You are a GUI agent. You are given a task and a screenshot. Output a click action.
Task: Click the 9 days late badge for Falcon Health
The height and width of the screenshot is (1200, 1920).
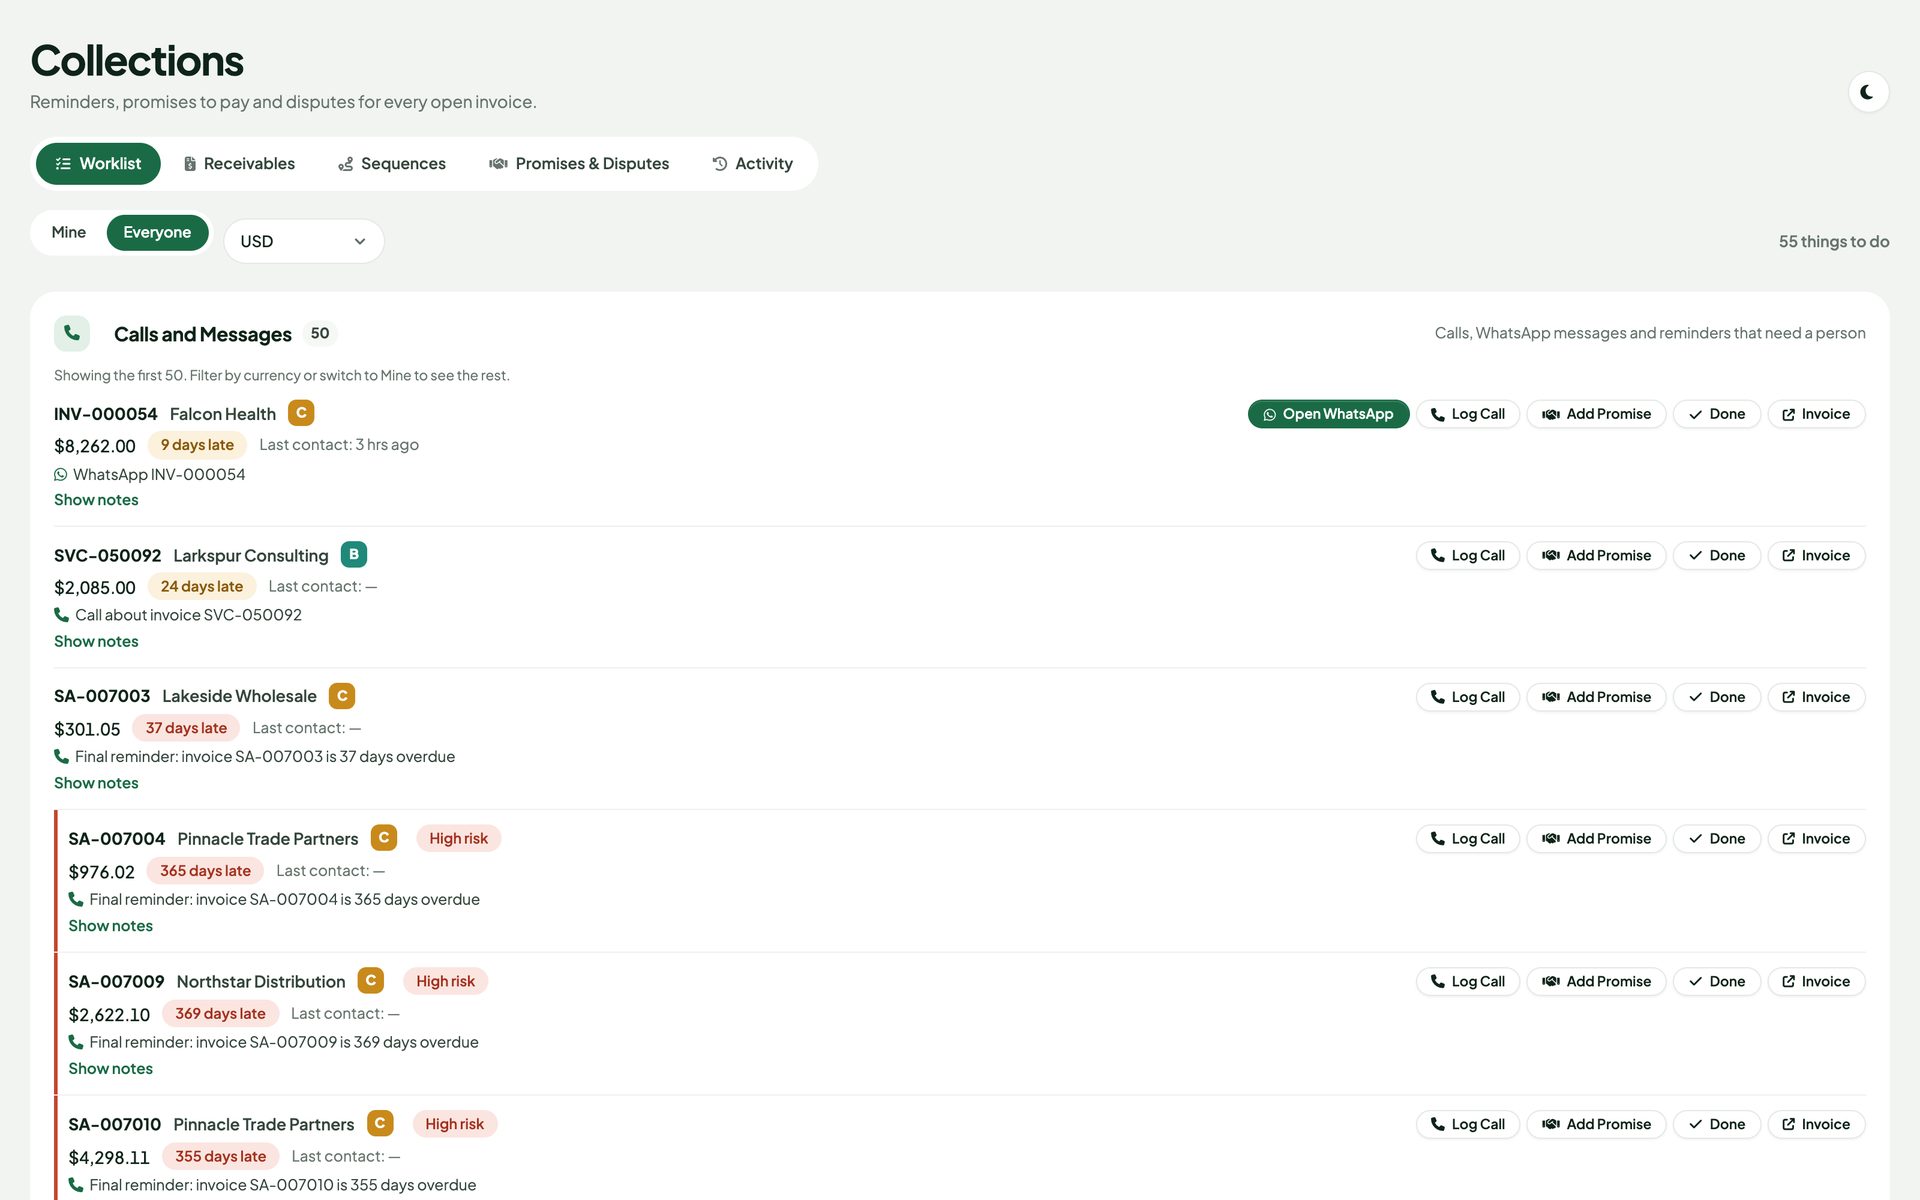(197, 445)
